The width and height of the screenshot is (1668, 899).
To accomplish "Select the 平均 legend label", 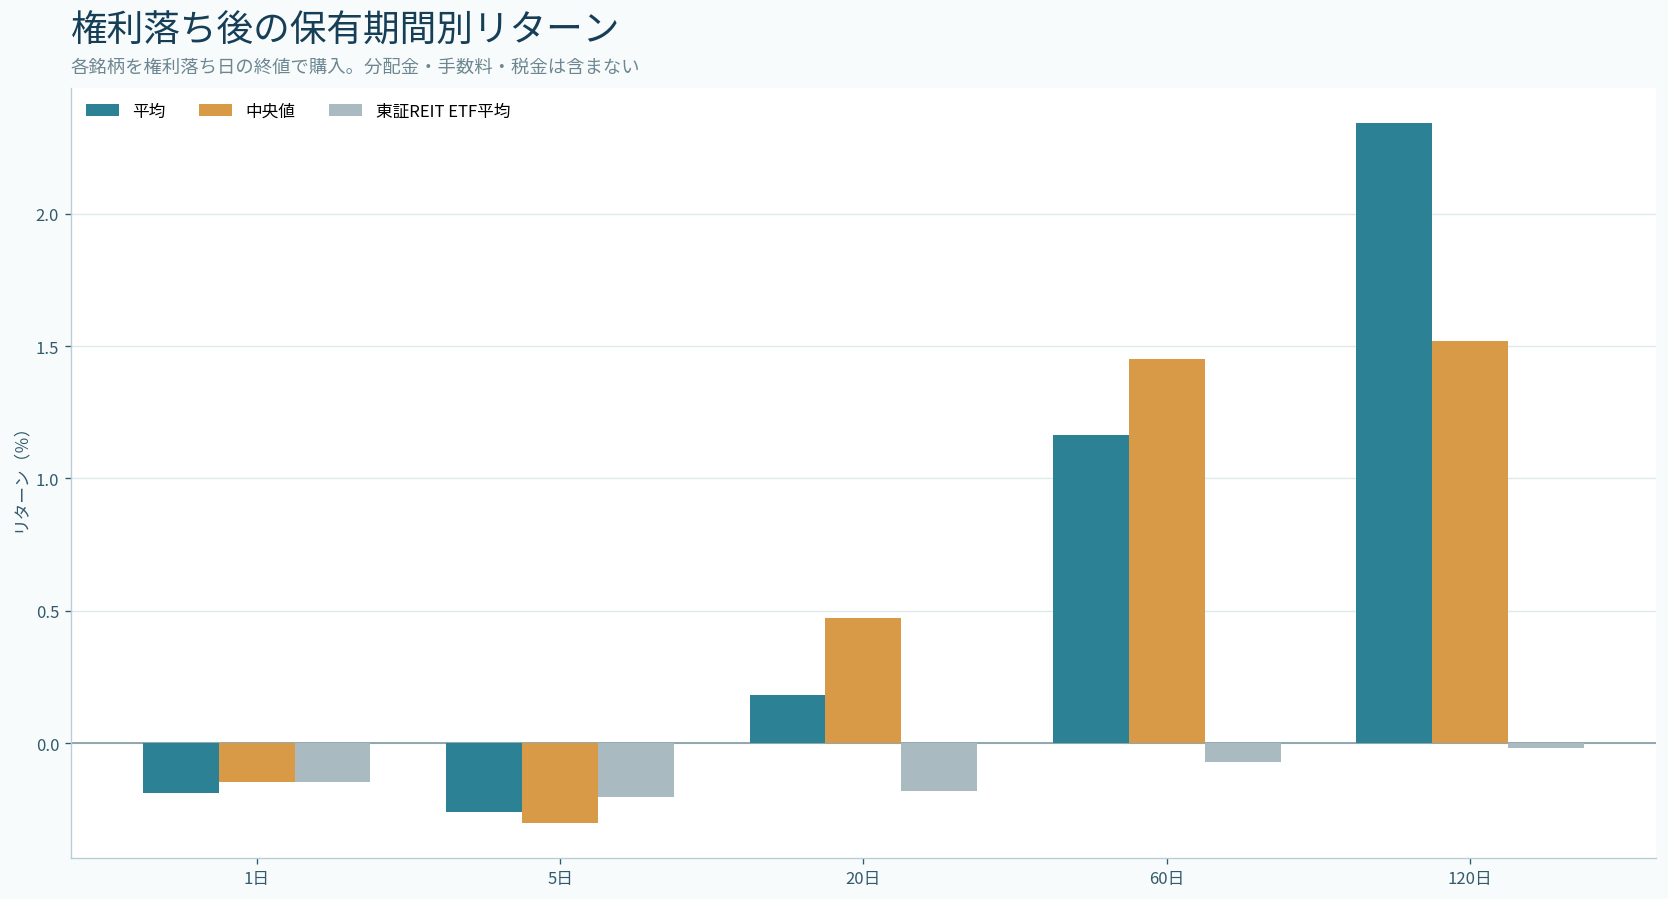I will 149,111.
